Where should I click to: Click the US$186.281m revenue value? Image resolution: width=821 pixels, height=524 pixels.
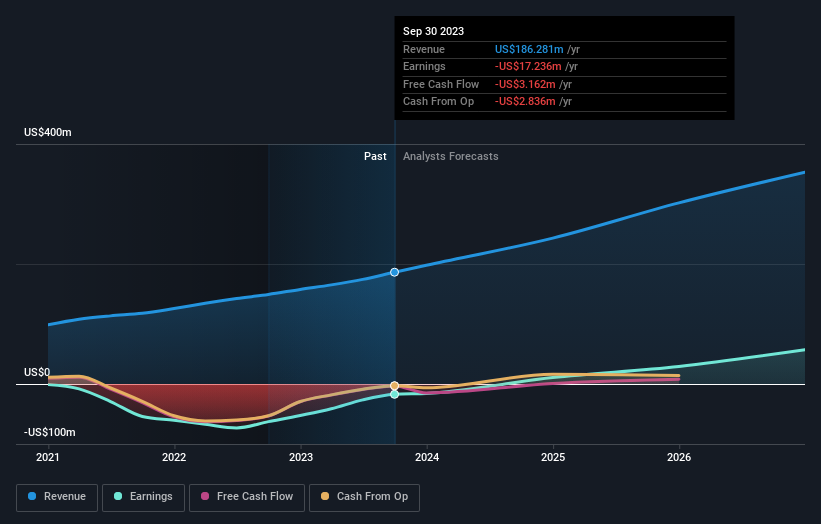pos(529,49)
